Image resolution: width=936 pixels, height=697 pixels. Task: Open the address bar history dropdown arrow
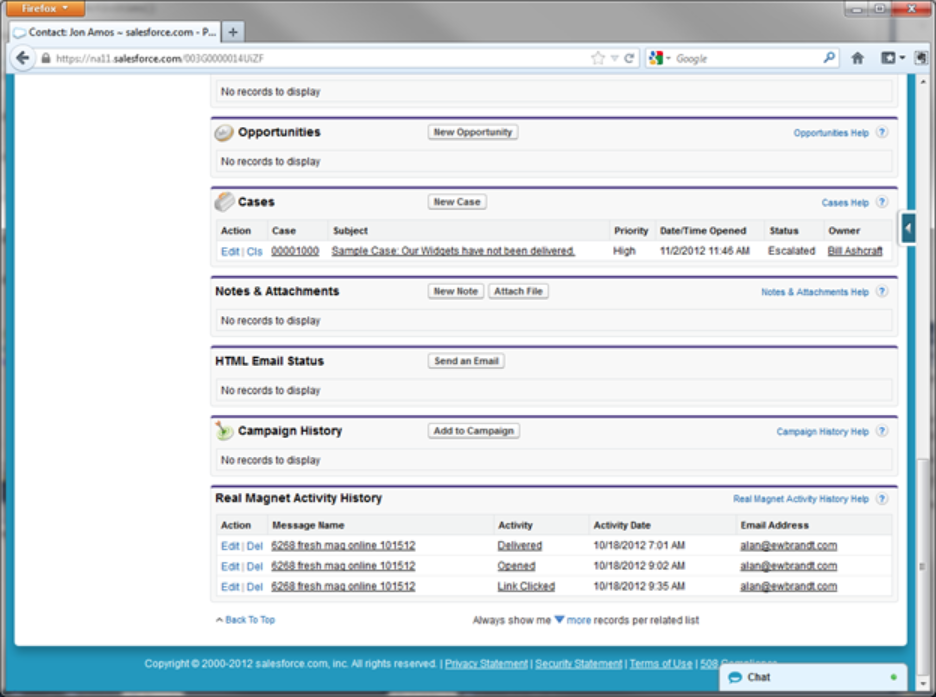click(x=614, y=58)
